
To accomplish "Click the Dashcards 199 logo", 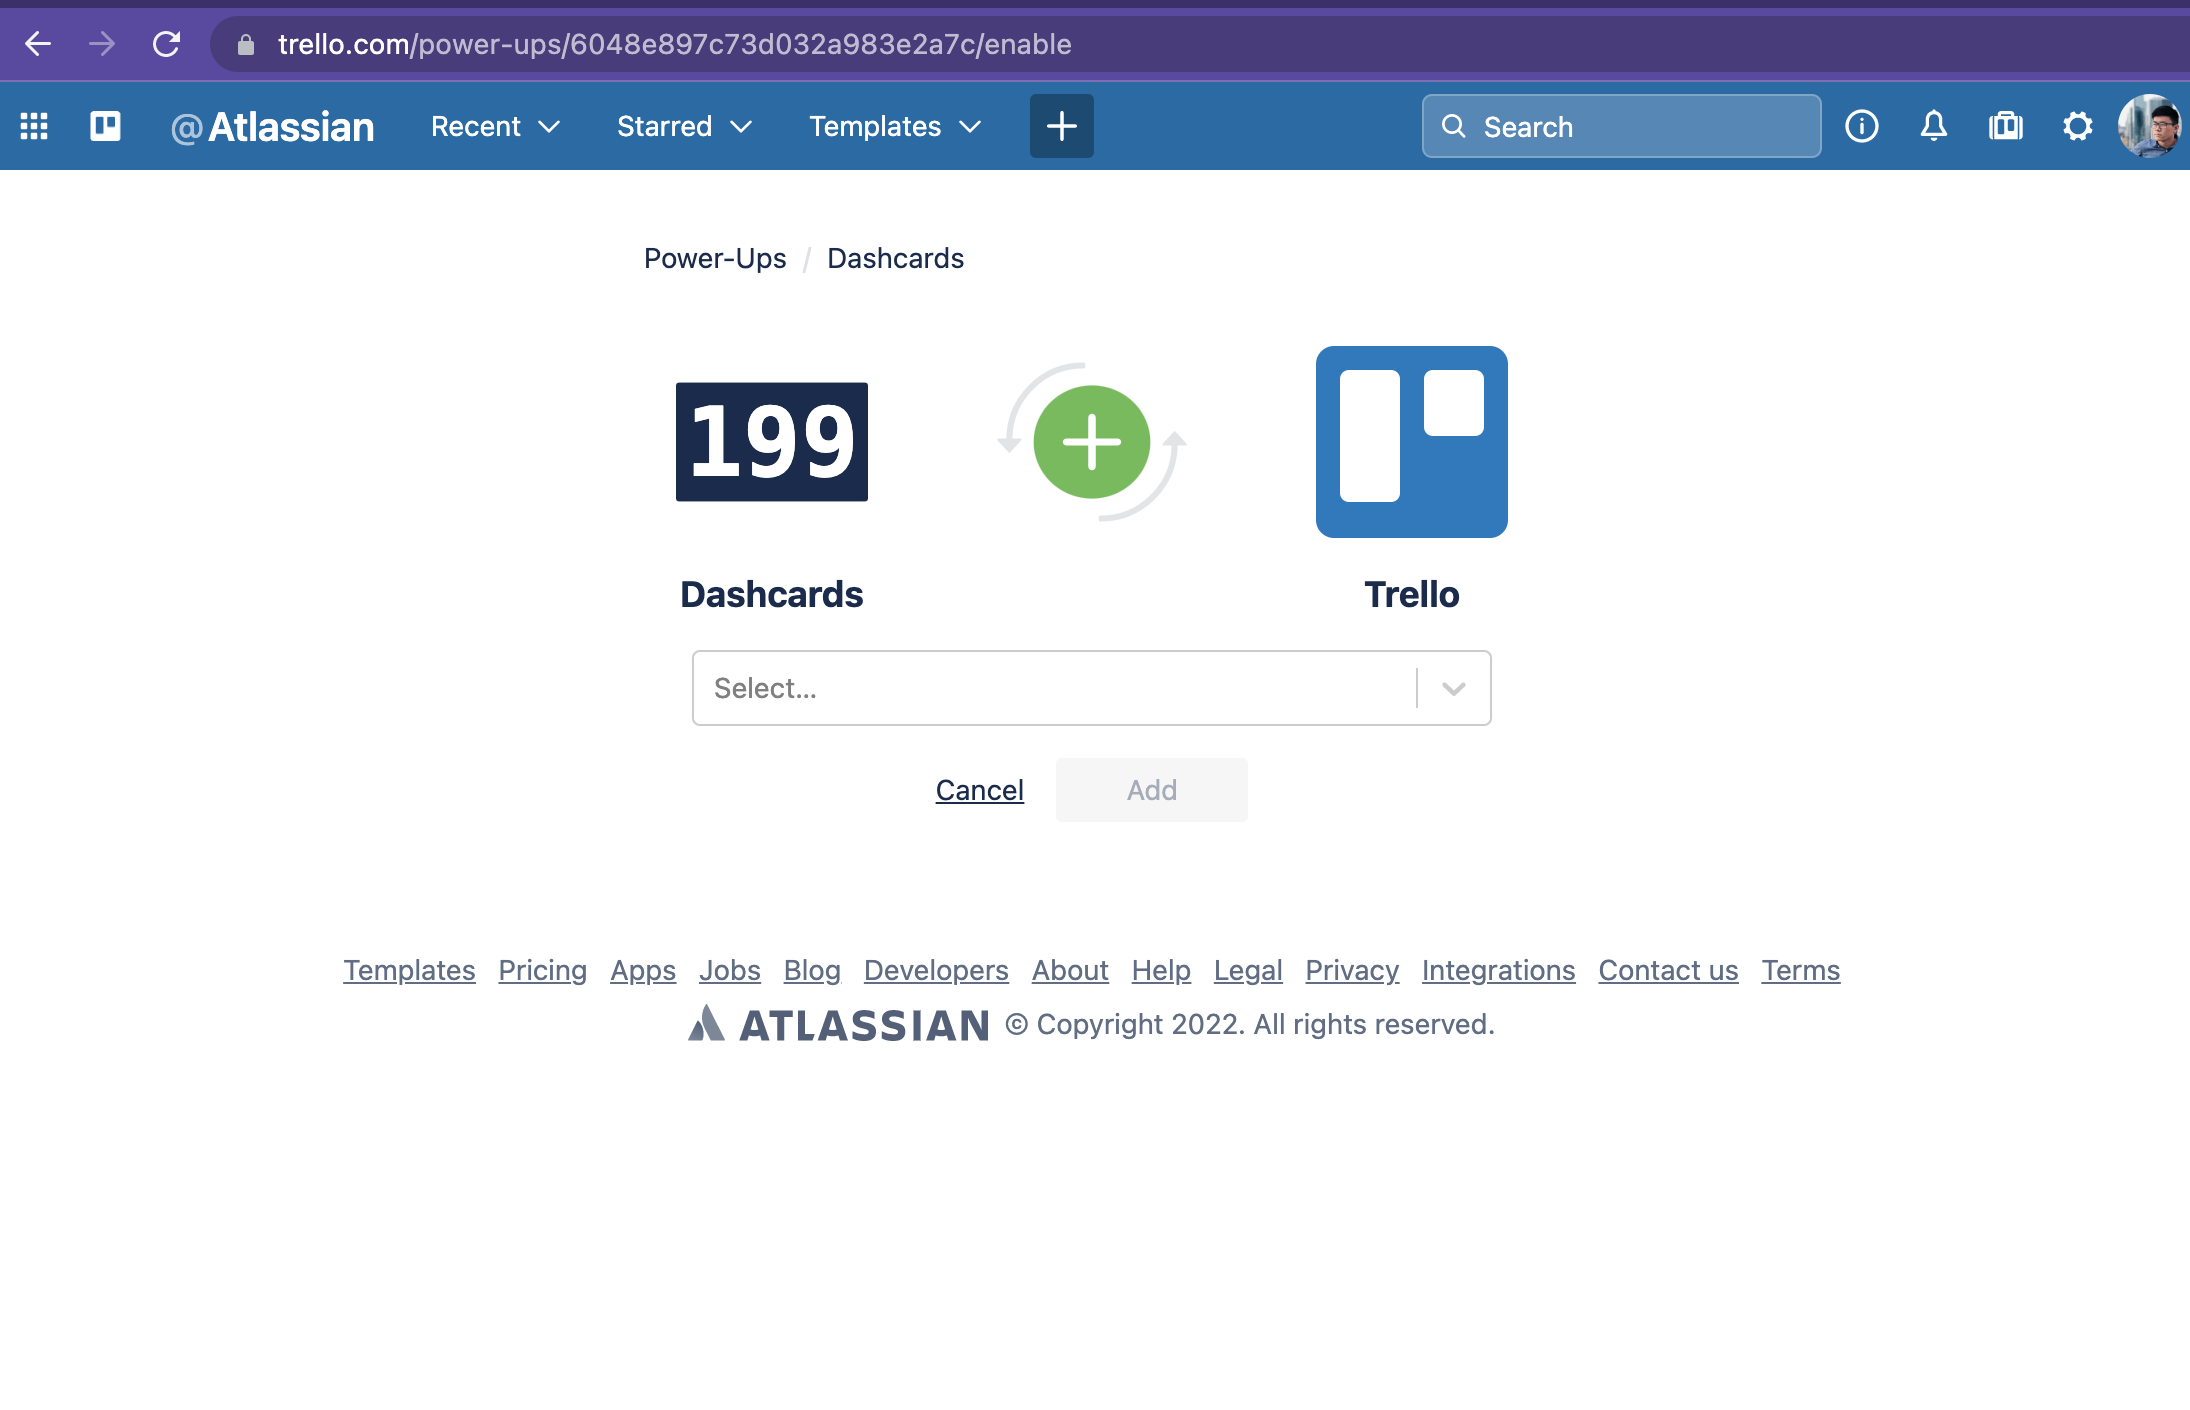I will 772,442.
